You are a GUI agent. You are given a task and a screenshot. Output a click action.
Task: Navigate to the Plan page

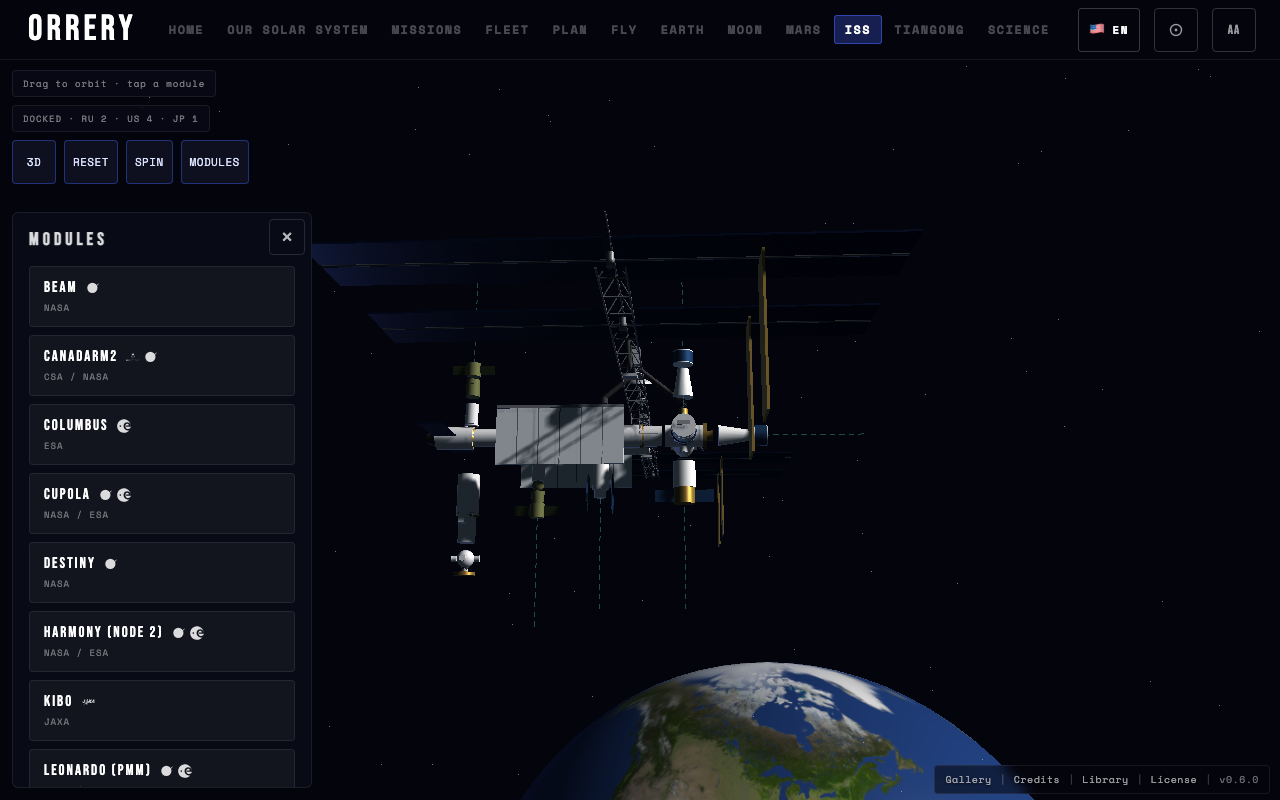pos(570,30)
